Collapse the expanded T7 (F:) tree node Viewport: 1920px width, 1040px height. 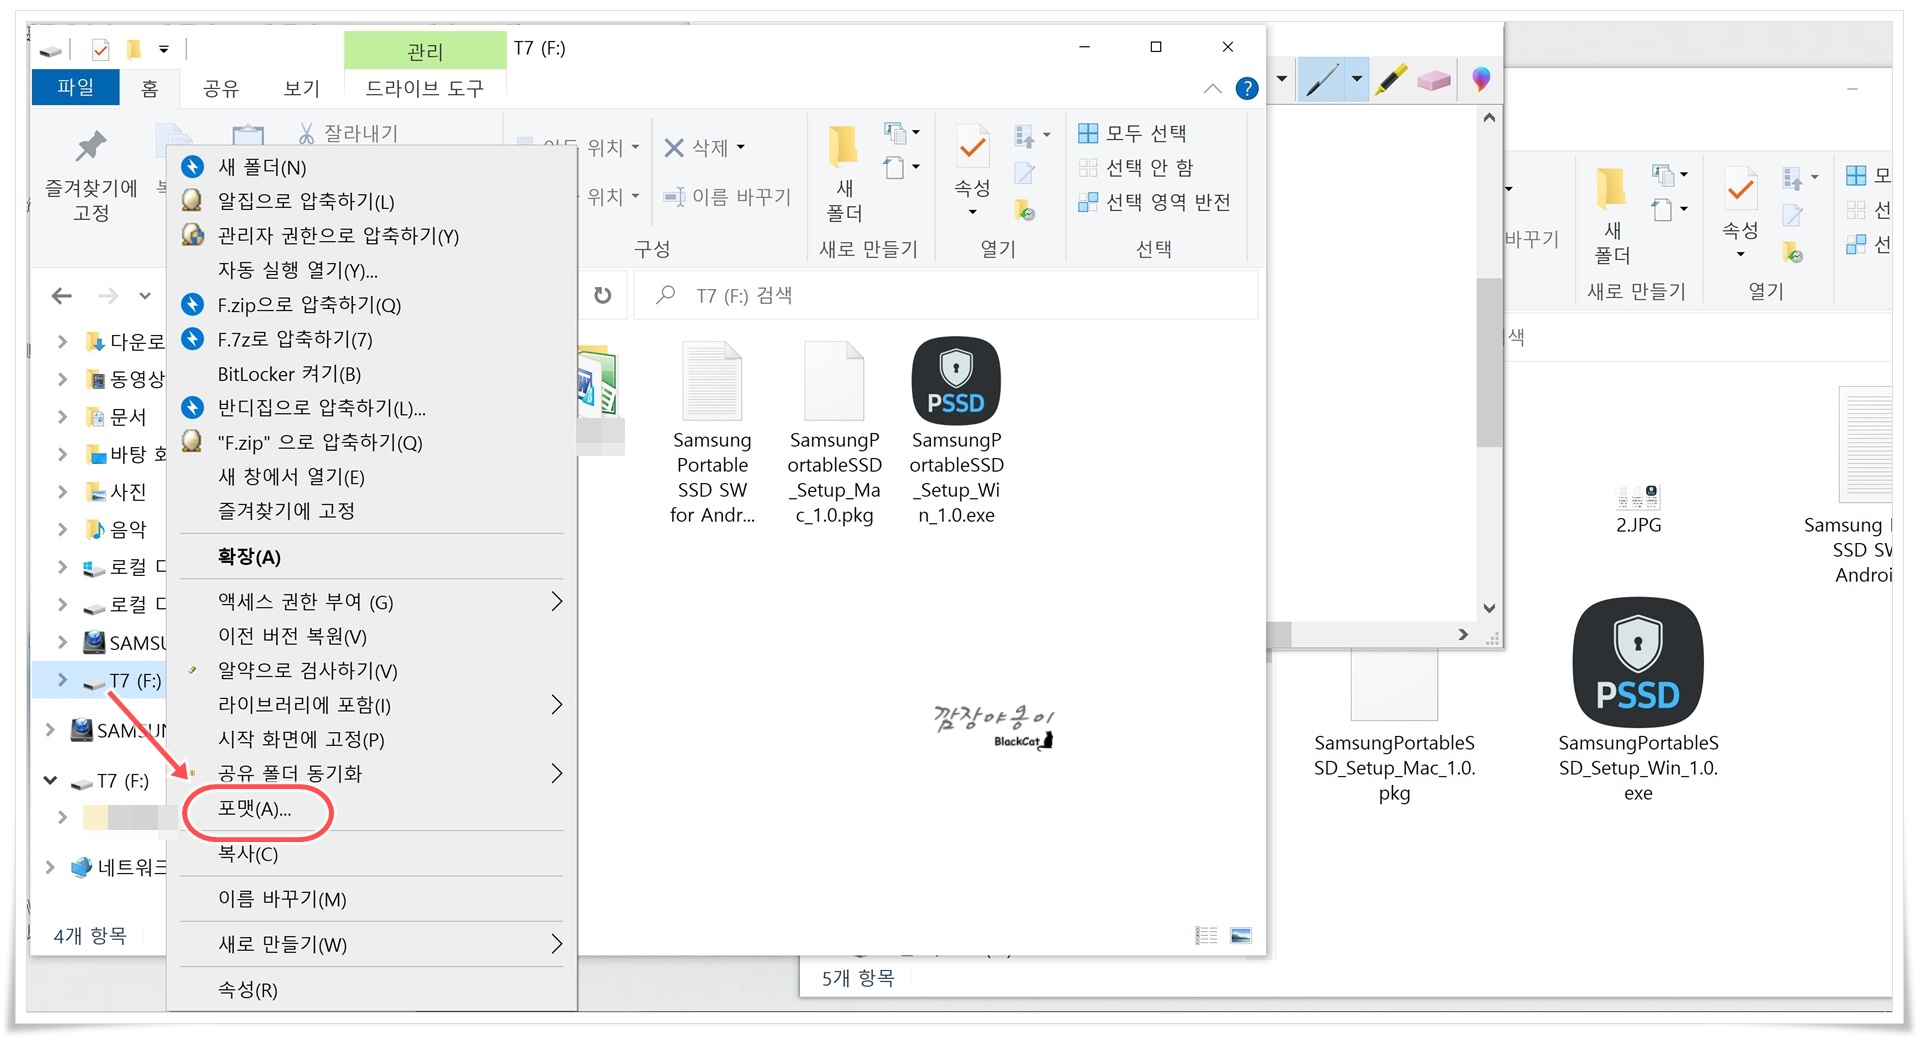[50, 781]
